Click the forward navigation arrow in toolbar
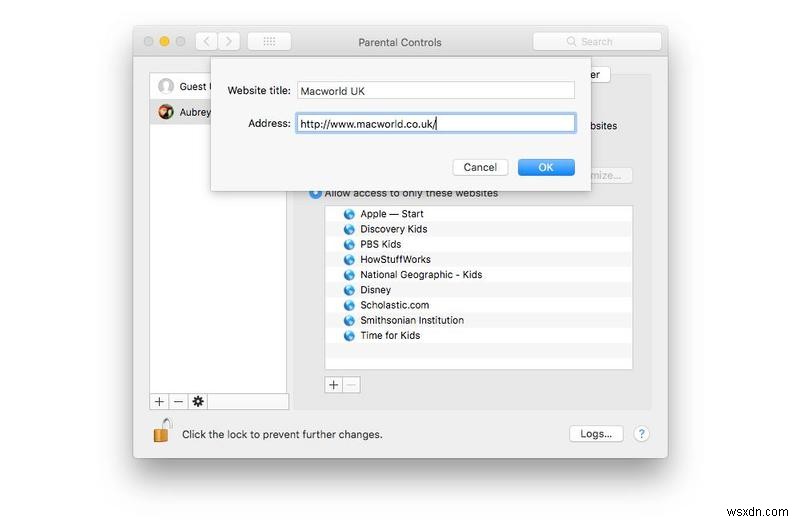The width and height of the screenshot is (800, 522). (x=229, y=41)
